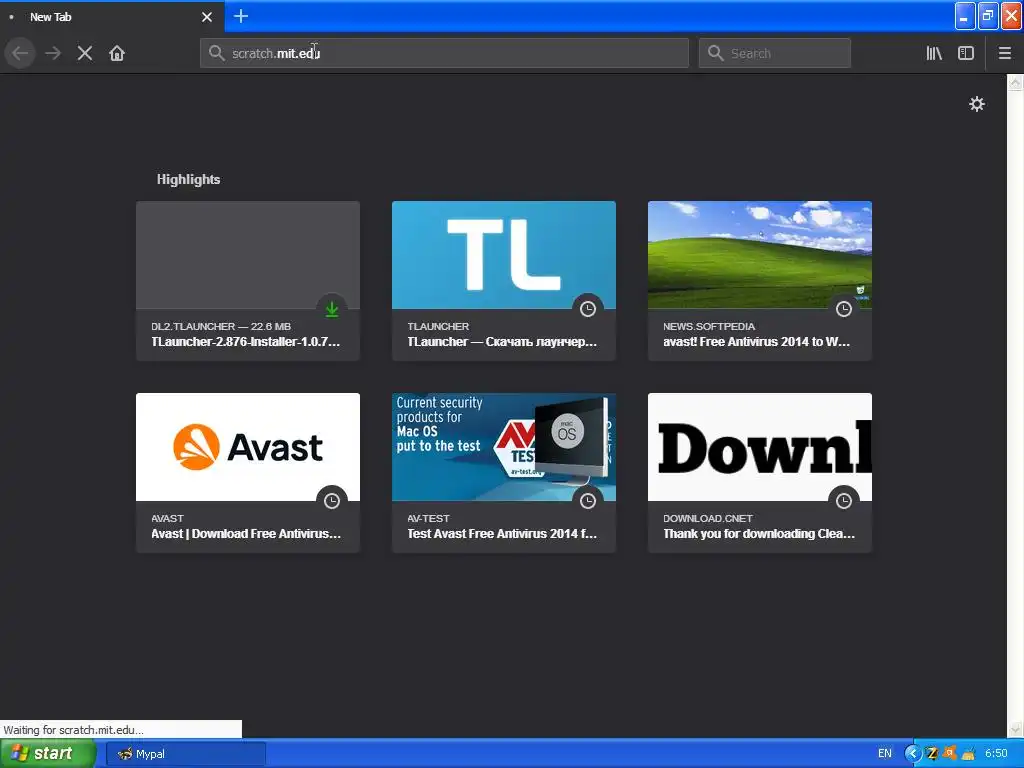Click 'avast! Free Antivirus 2014 to W…' title

point(757,342)
